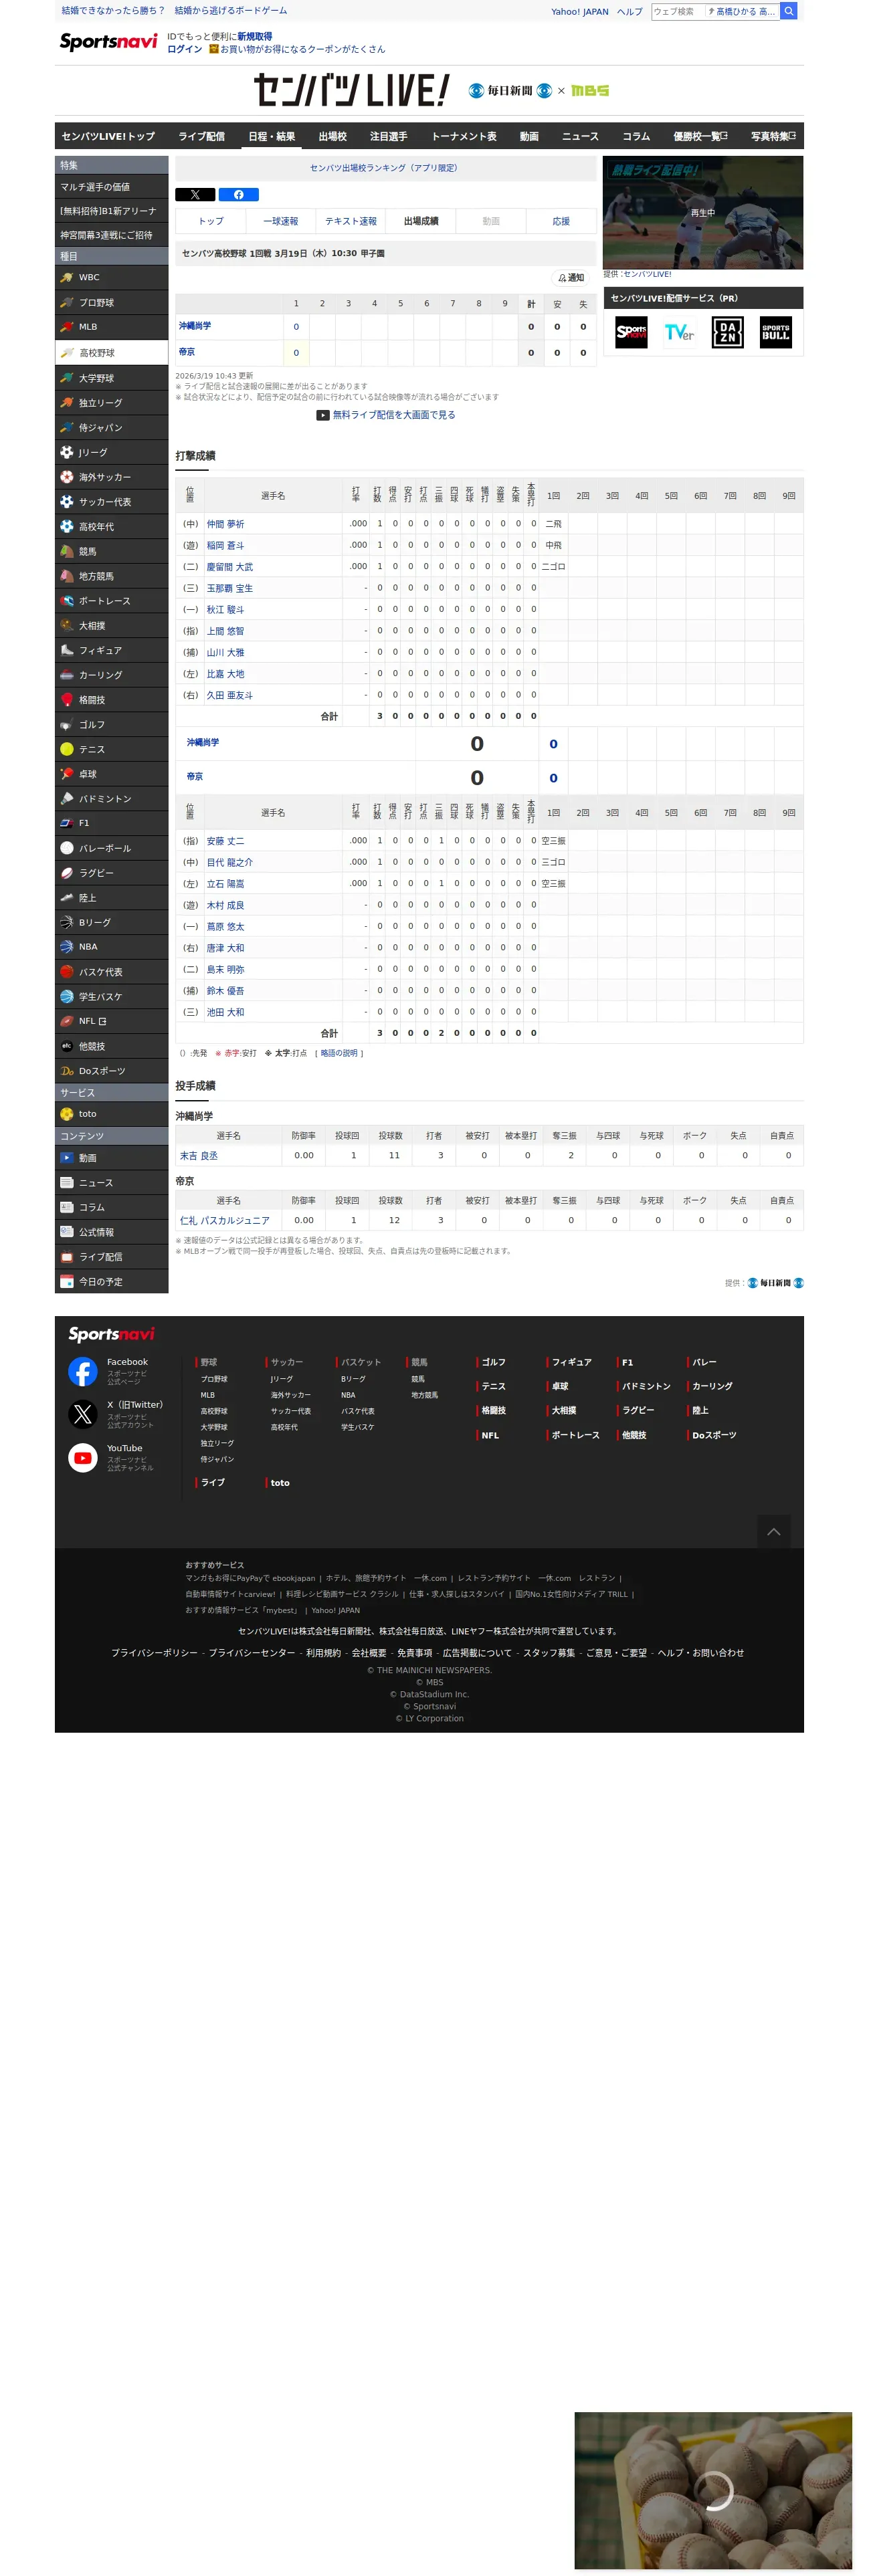Open player 安藤 丈二 profile link

225,841
